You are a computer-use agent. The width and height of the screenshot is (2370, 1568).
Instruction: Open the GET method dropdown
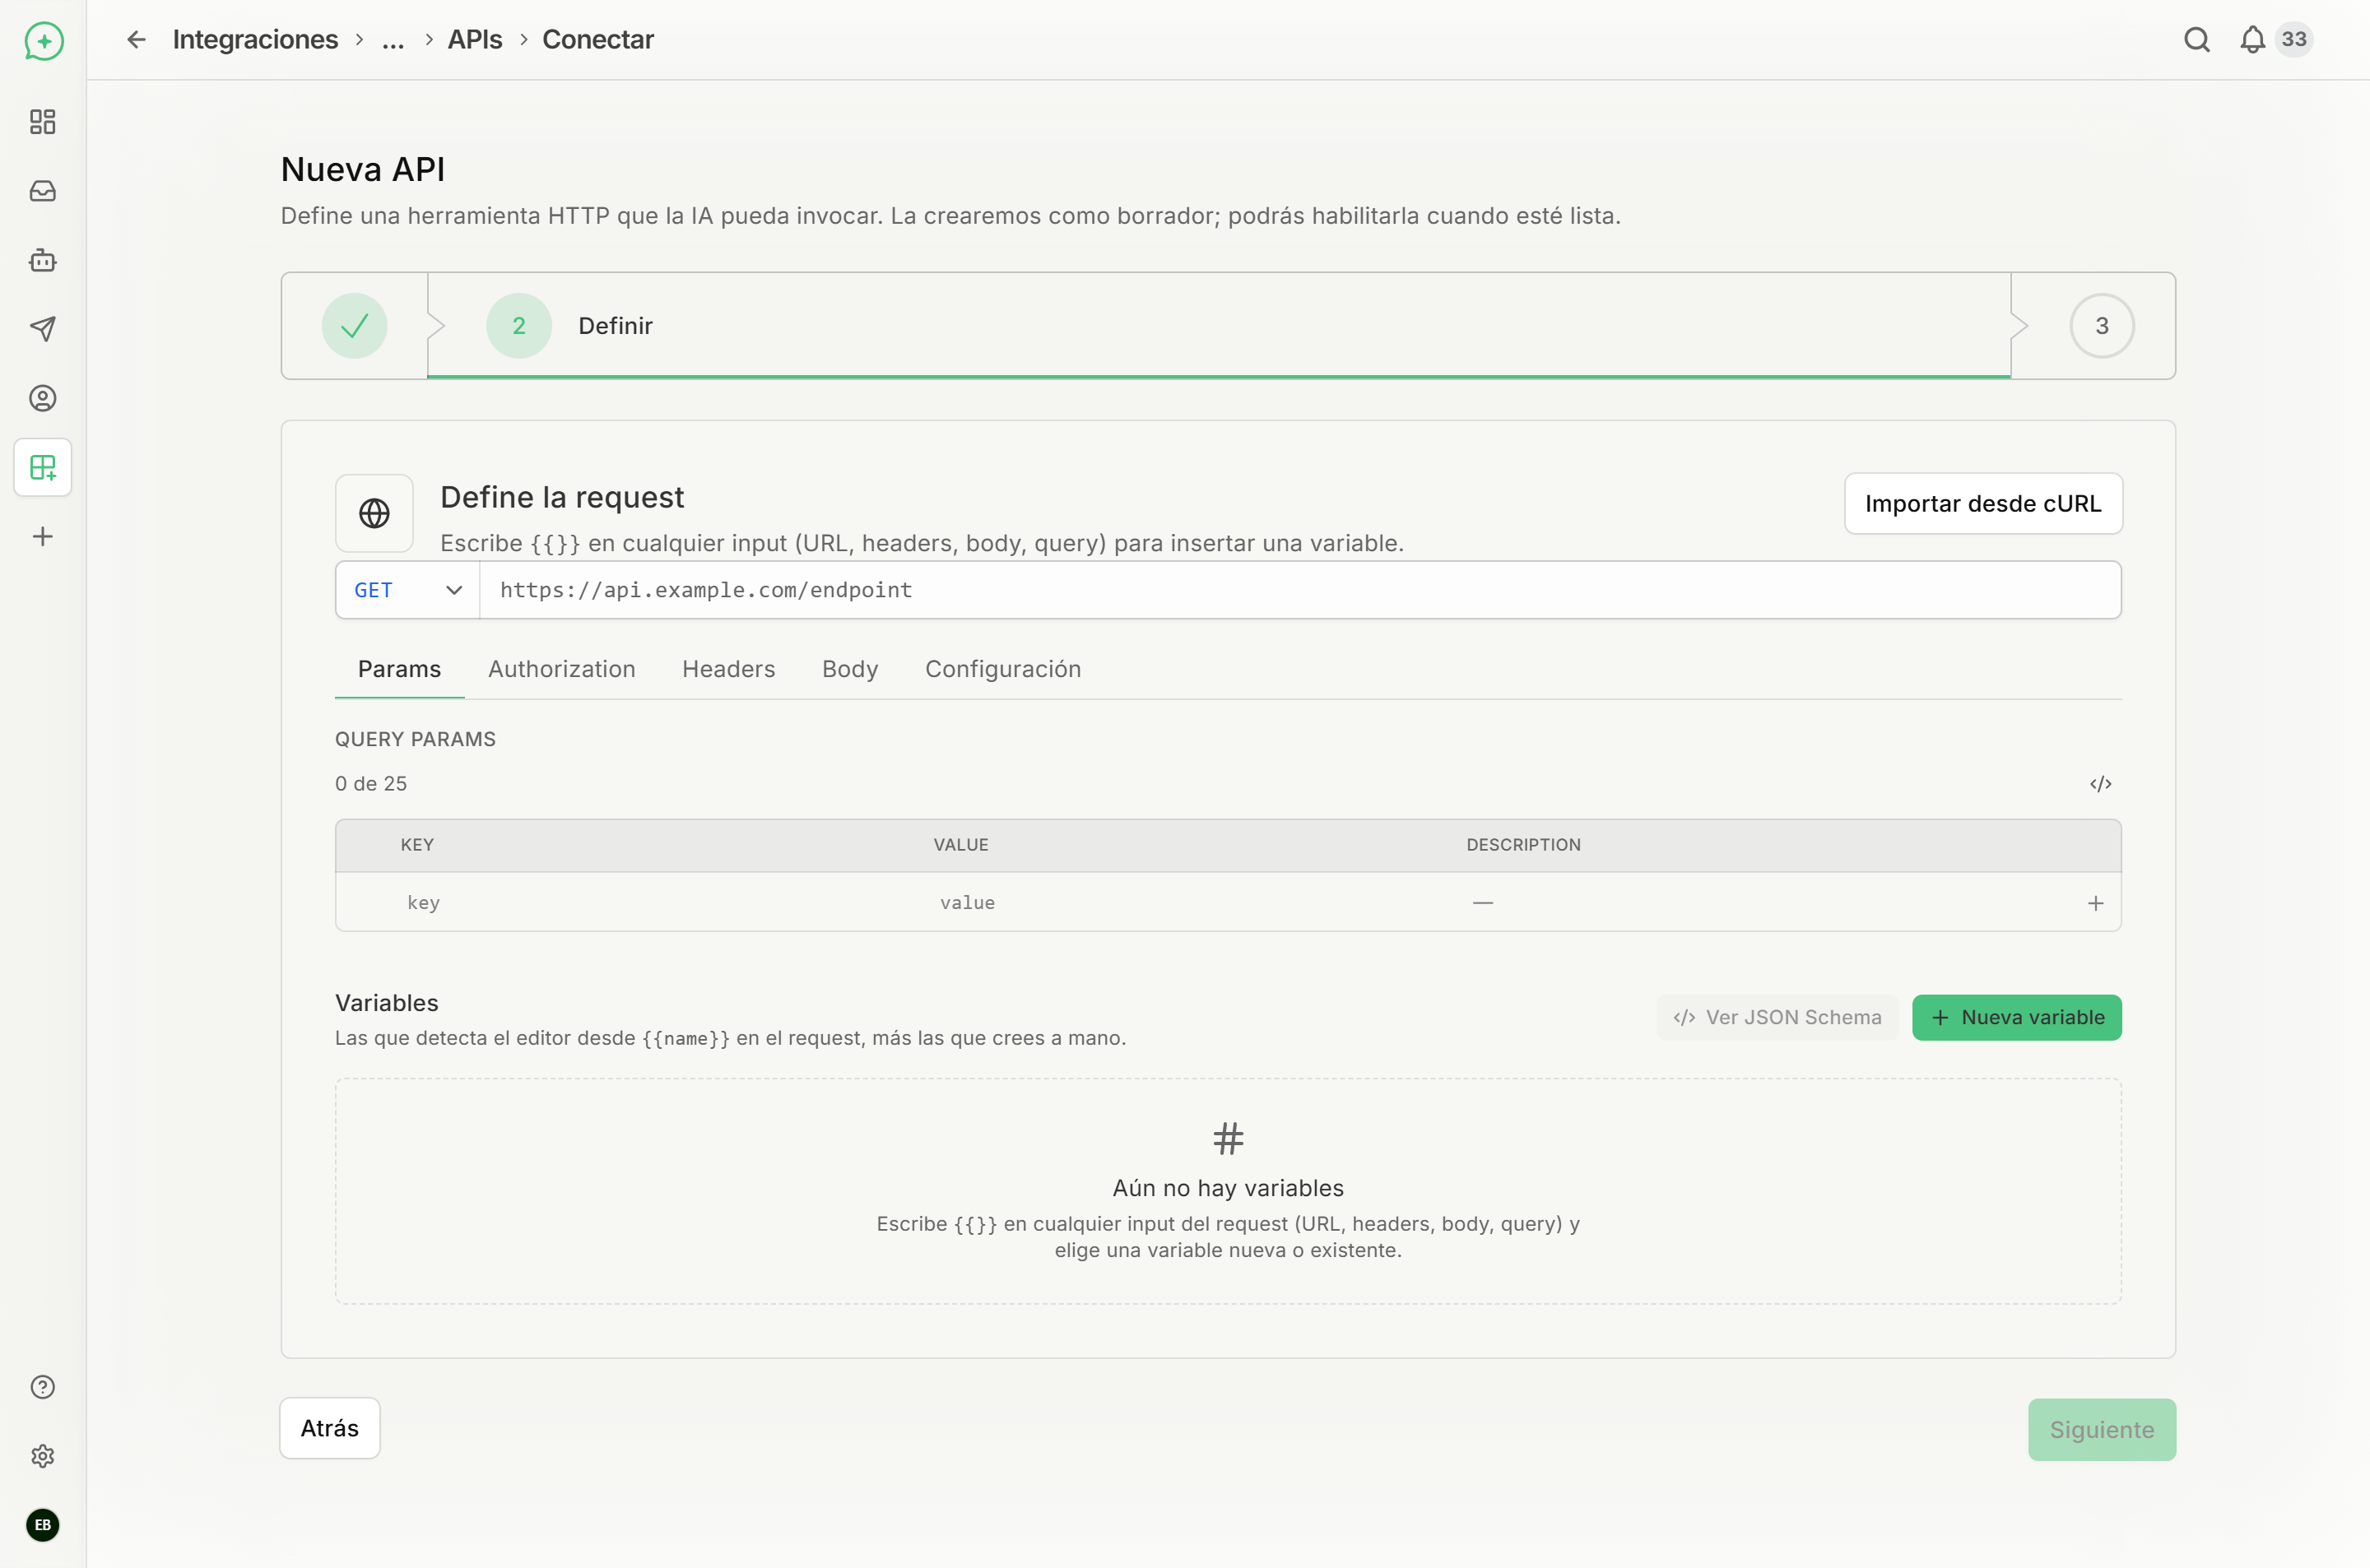[x=408, y=590]
